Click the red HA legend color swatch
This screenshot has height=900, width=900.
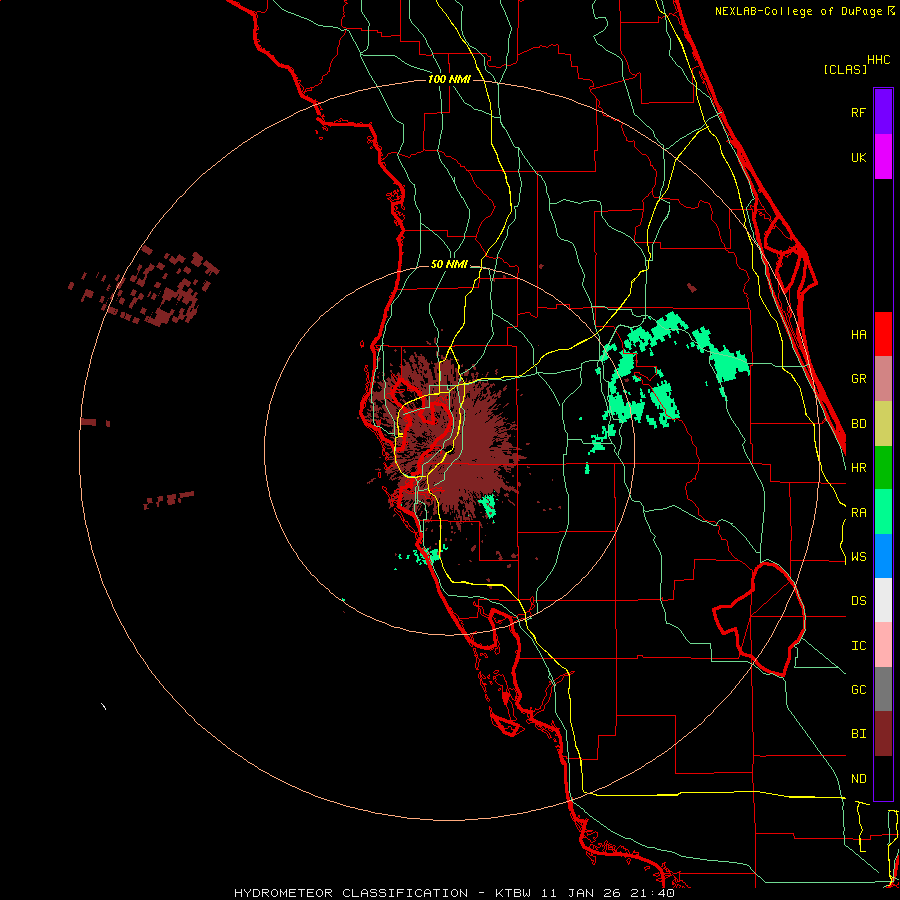(x=883, y=334)
